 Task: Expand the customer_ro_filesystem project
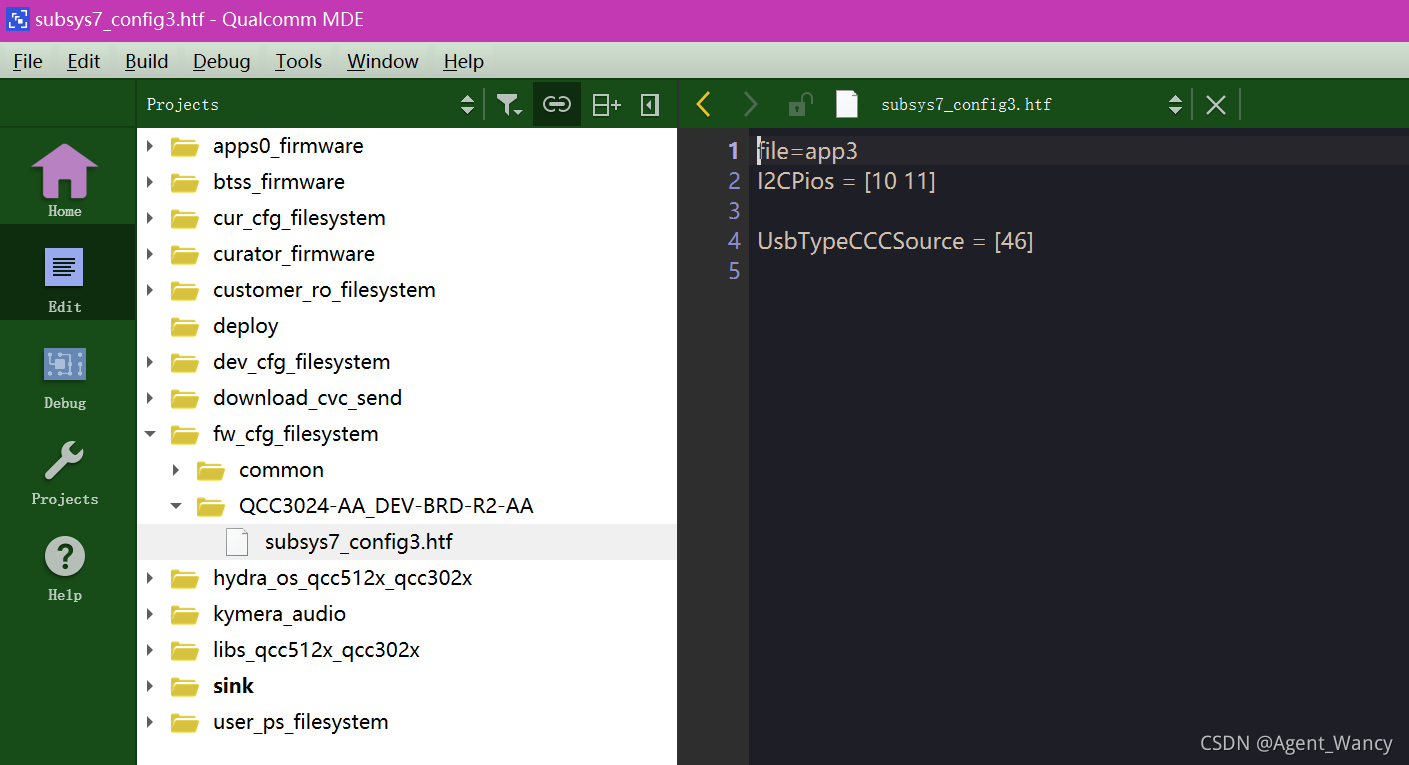[150, 290]
